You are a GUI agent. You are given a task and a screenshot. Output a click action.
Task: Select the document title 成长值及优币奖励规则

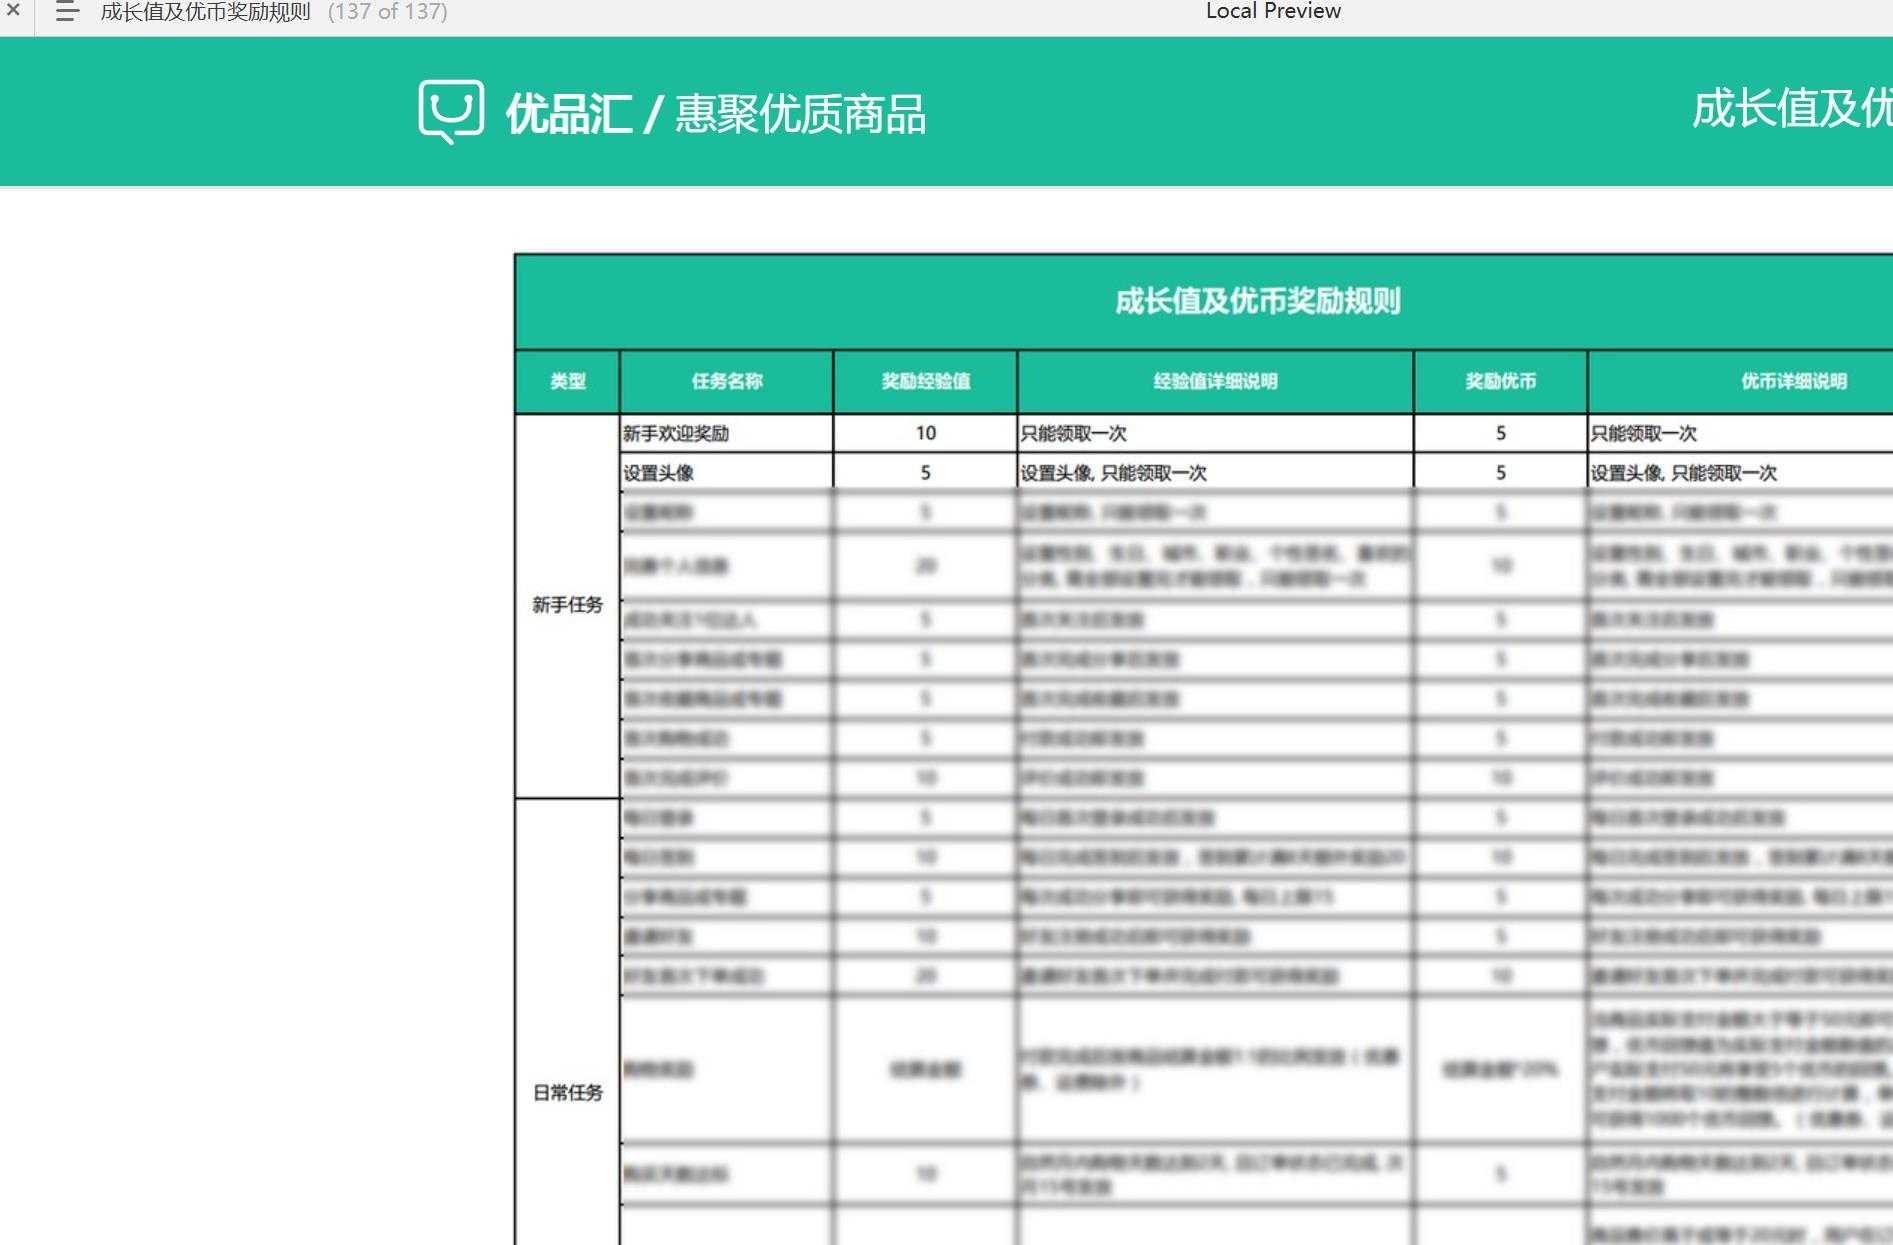click(x=203, y=12)
